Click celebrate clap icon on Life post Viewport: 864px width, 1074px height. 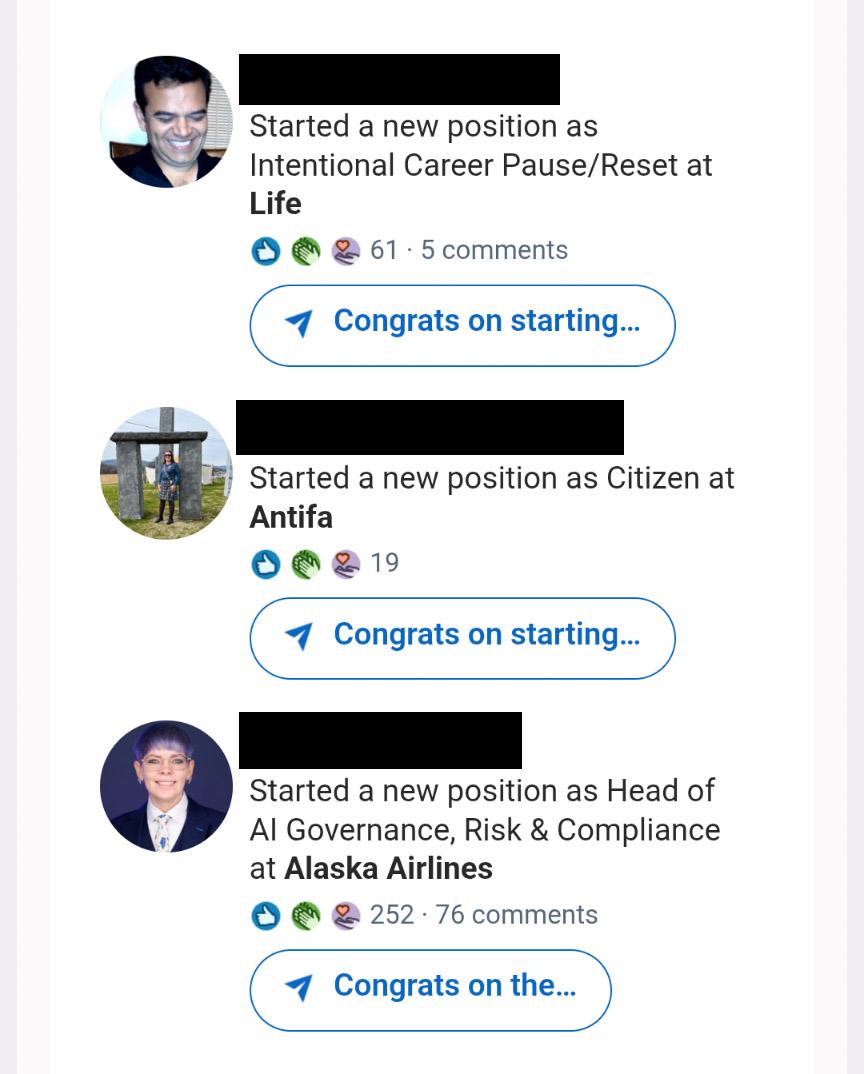tap(306, 251)
